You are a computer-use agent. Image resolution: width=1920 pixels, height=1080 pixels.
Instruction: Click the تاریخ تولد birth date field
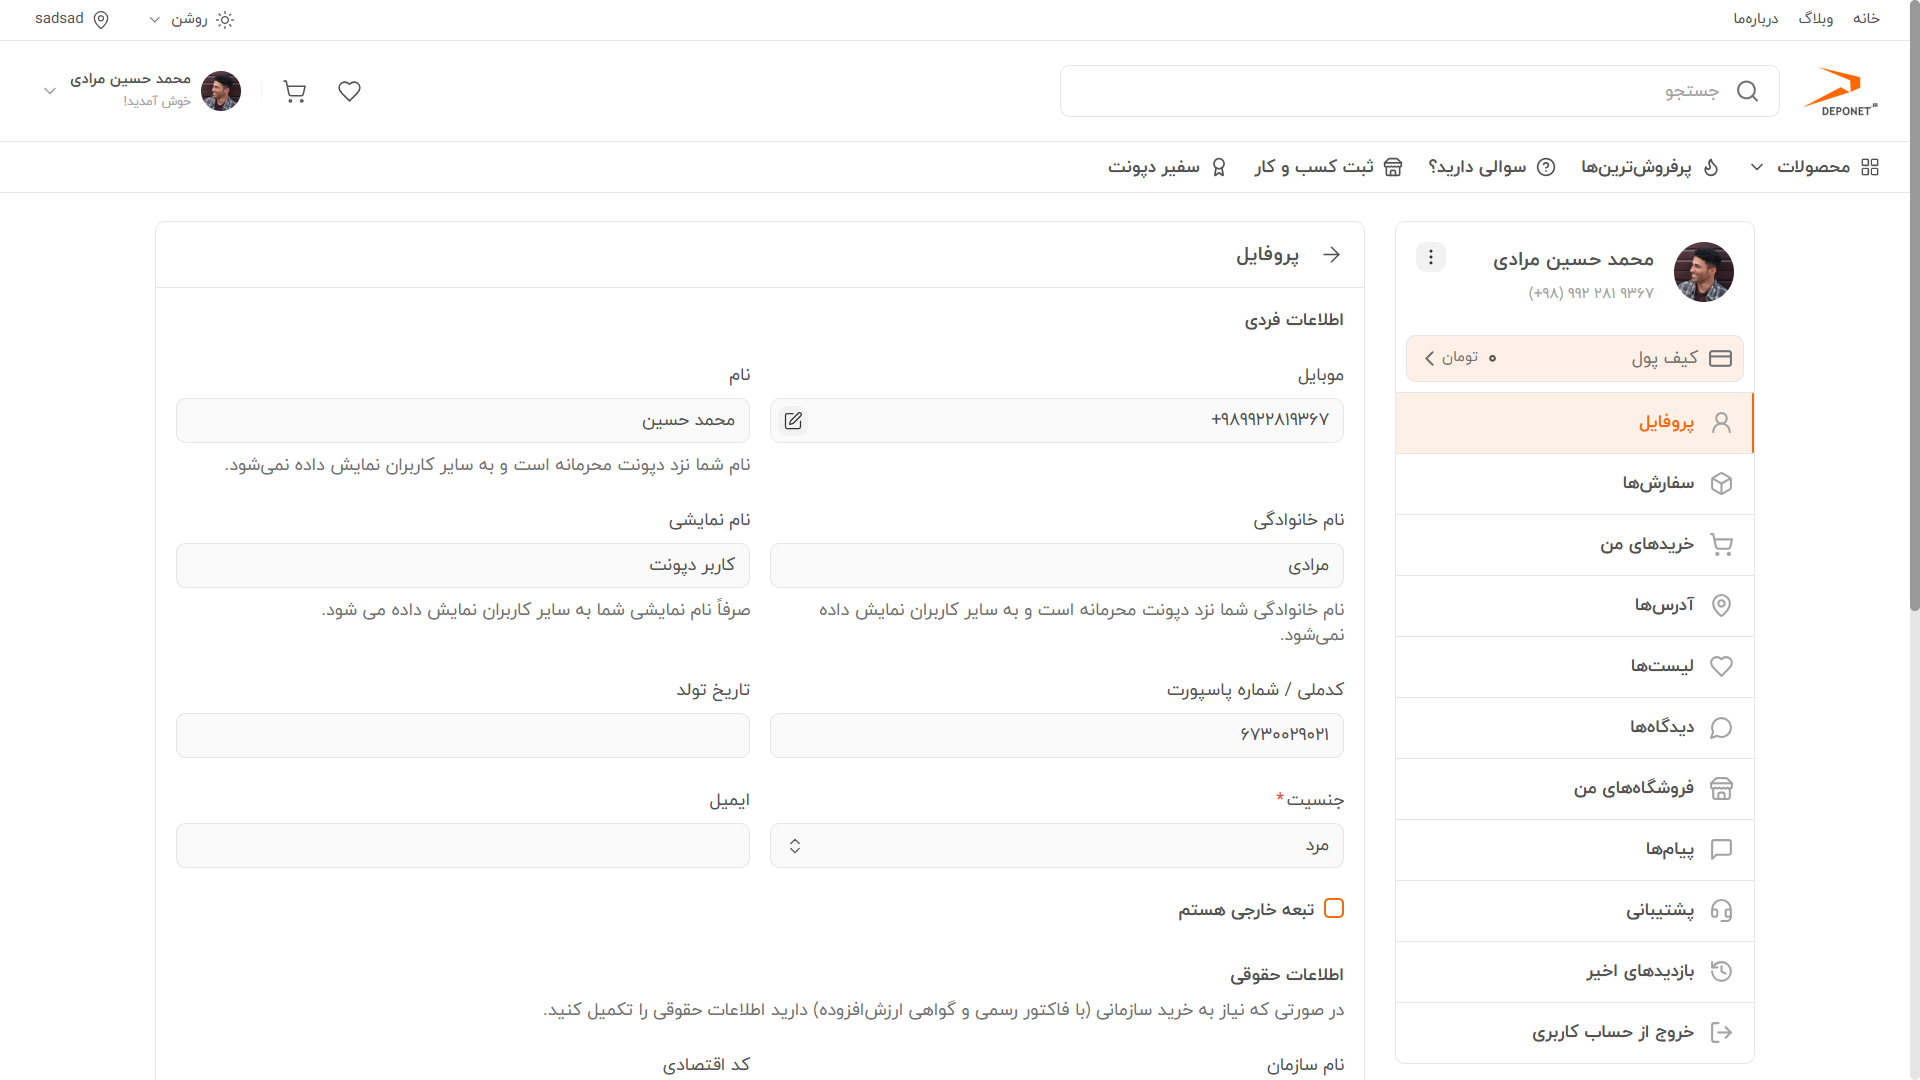click(463, 736)
